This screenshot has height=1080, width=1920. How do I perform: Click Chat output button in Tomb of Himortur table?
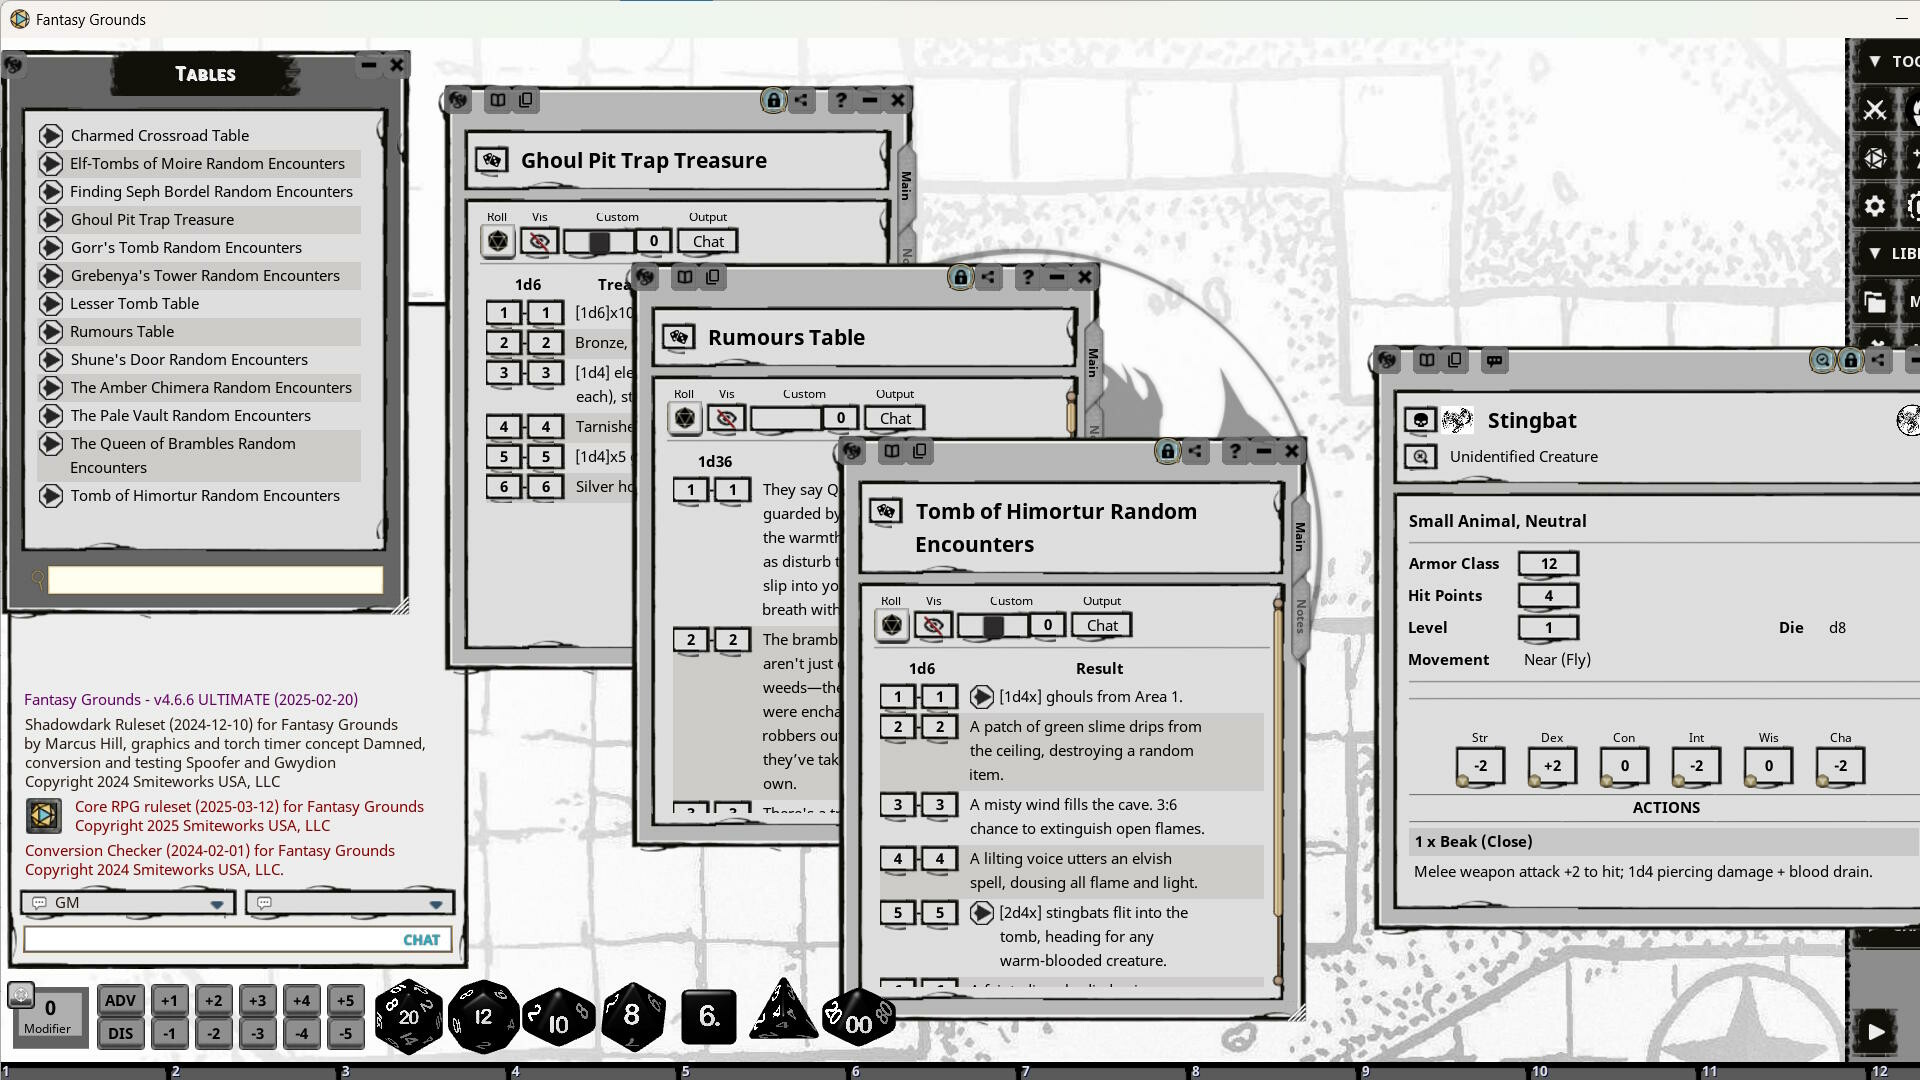pos(1102,626)
